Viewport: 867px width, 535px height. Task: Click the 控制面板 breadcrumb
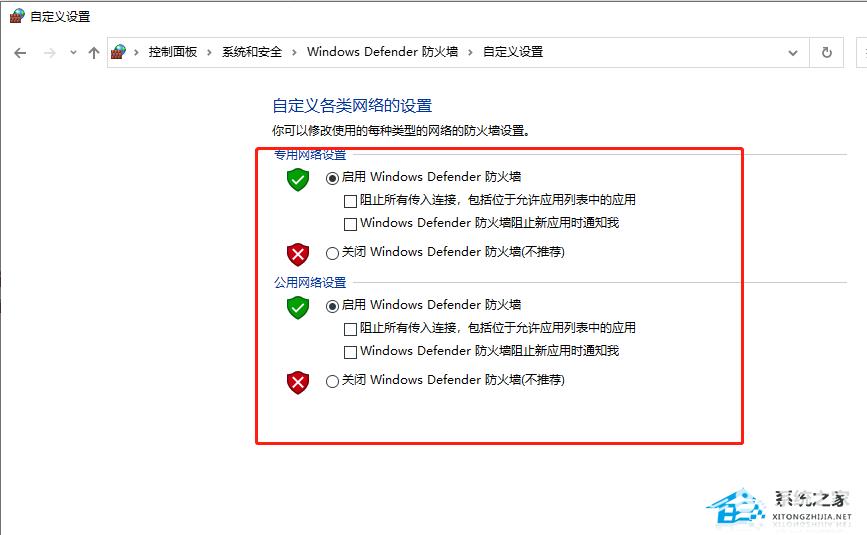click(x=173, y=52)
